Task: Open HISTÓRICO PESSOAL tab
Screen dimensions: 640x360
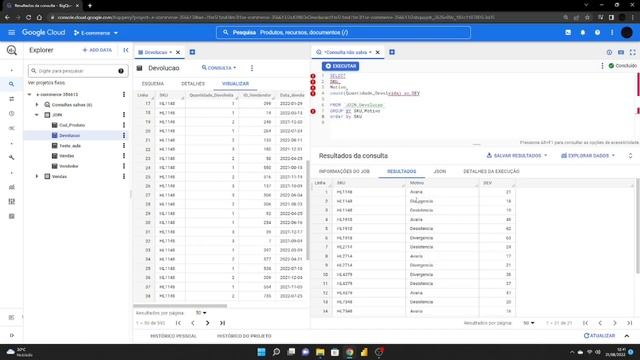Action: [x=173, y=336]
